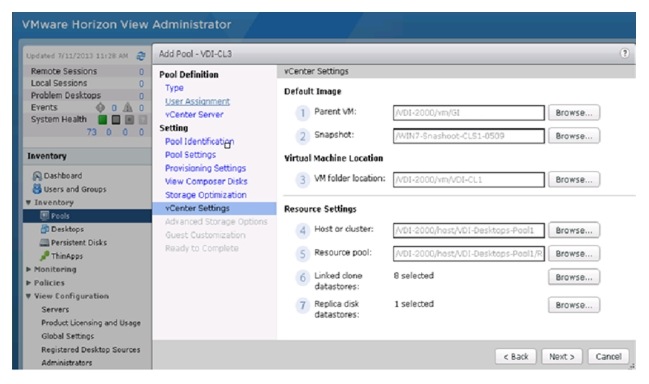Click the diamond error icon in Events row
This screenshot has width=649, height=384.
(101, 108)
